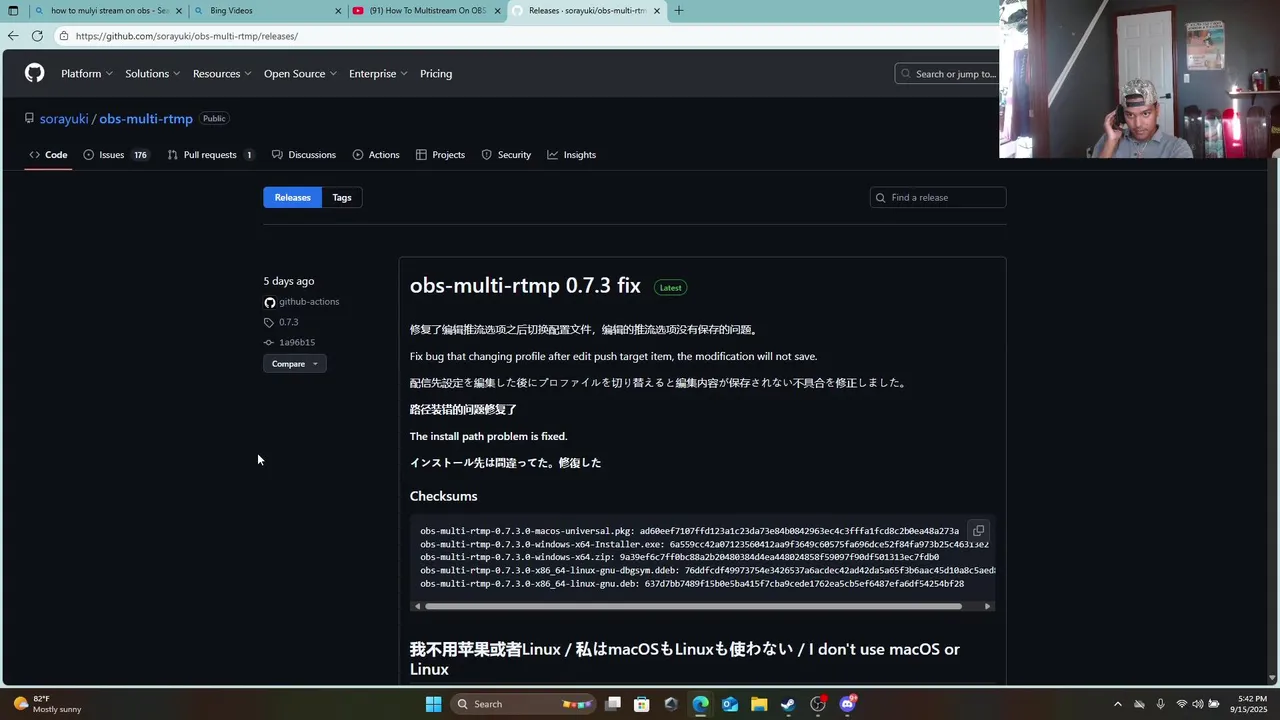Open the 1a96b15 commit link
Viewport: 1280px width, 720px height.
[297, 342]
